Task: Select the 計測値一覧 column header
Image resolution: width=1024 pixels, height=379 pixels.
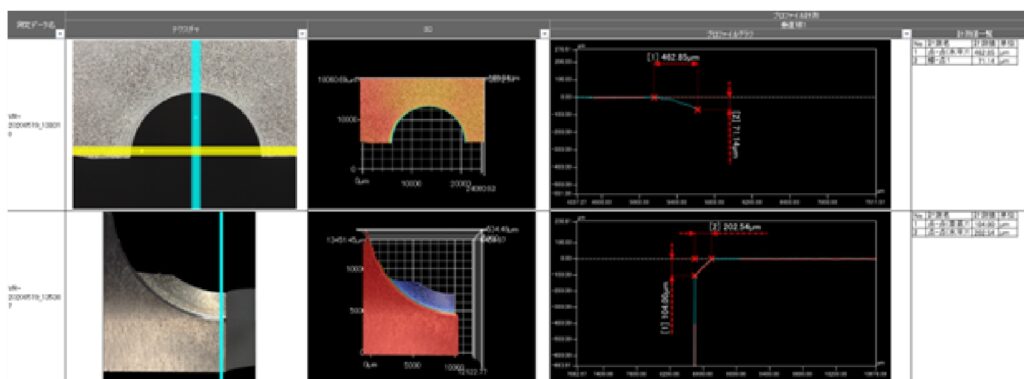Action: click(x=968, y=33)
